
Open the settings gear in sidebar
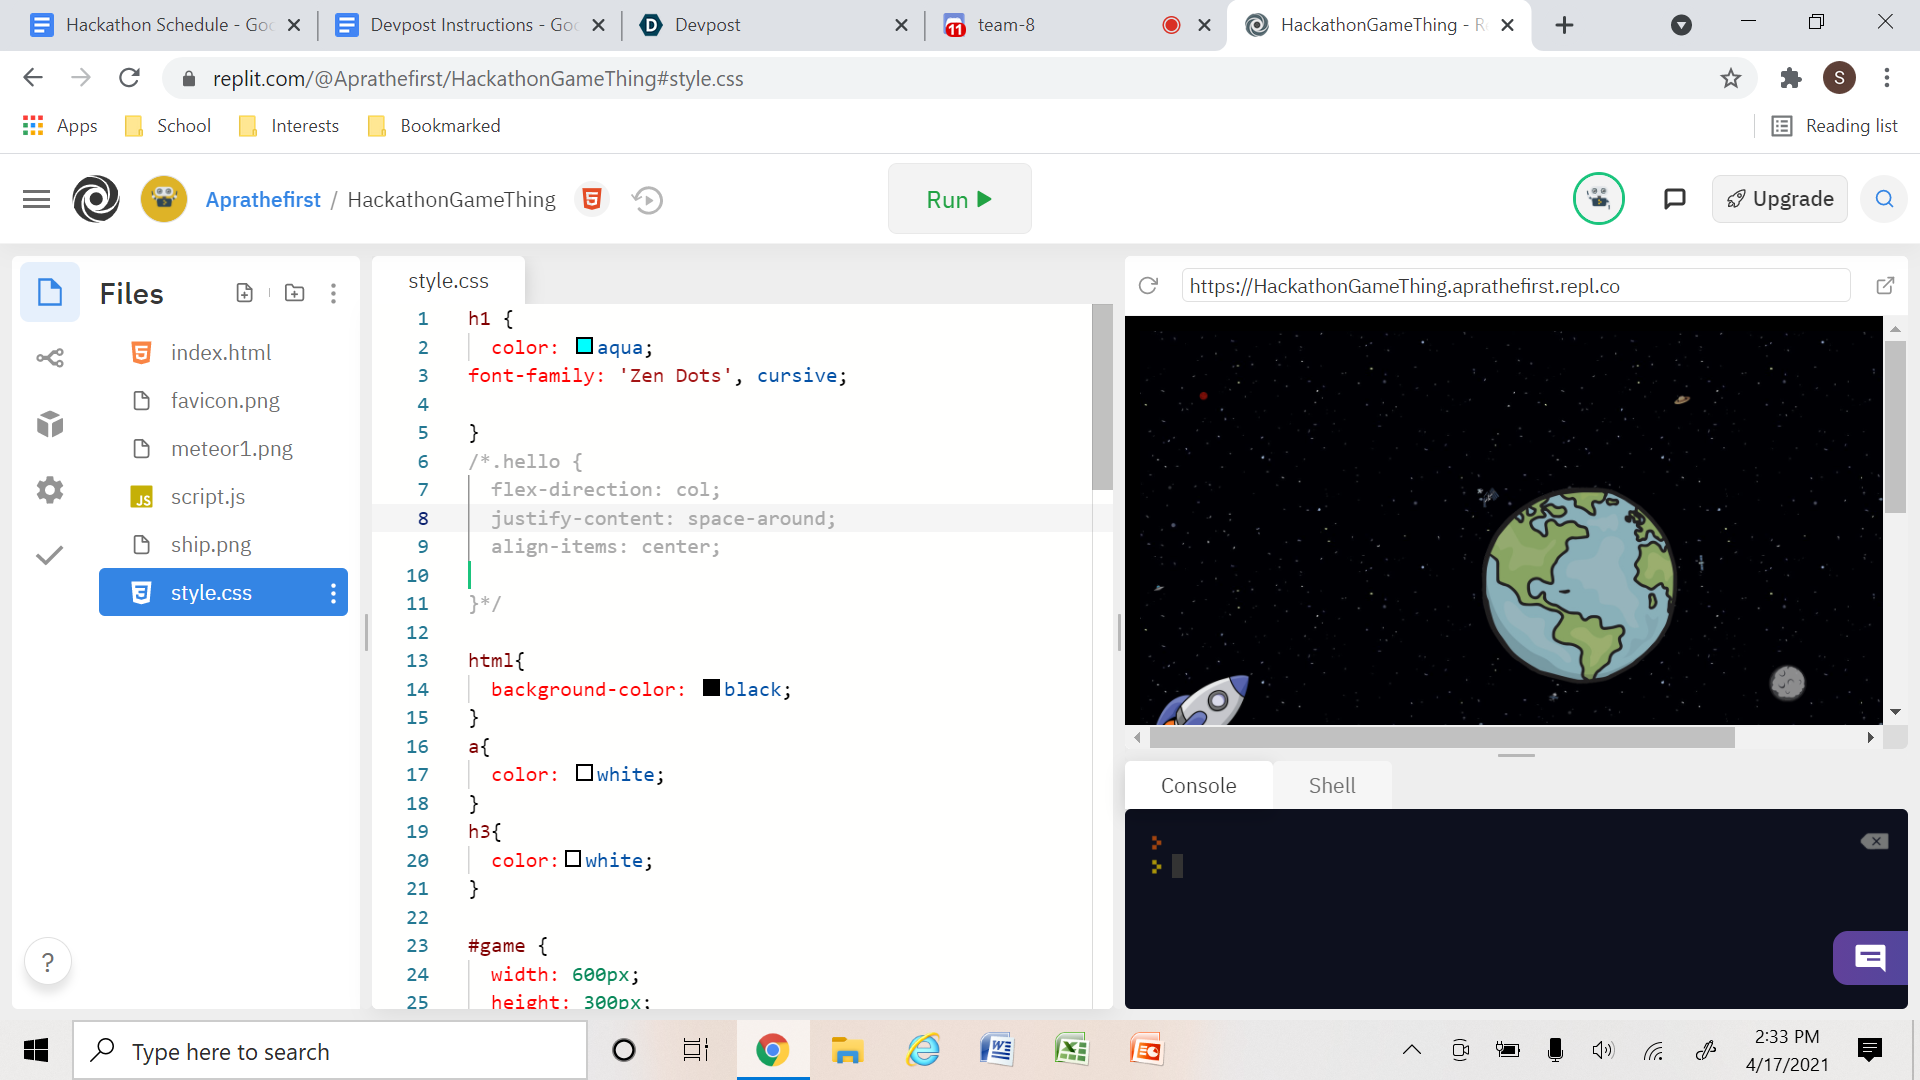pyautogui.click(x=50, y=490)
